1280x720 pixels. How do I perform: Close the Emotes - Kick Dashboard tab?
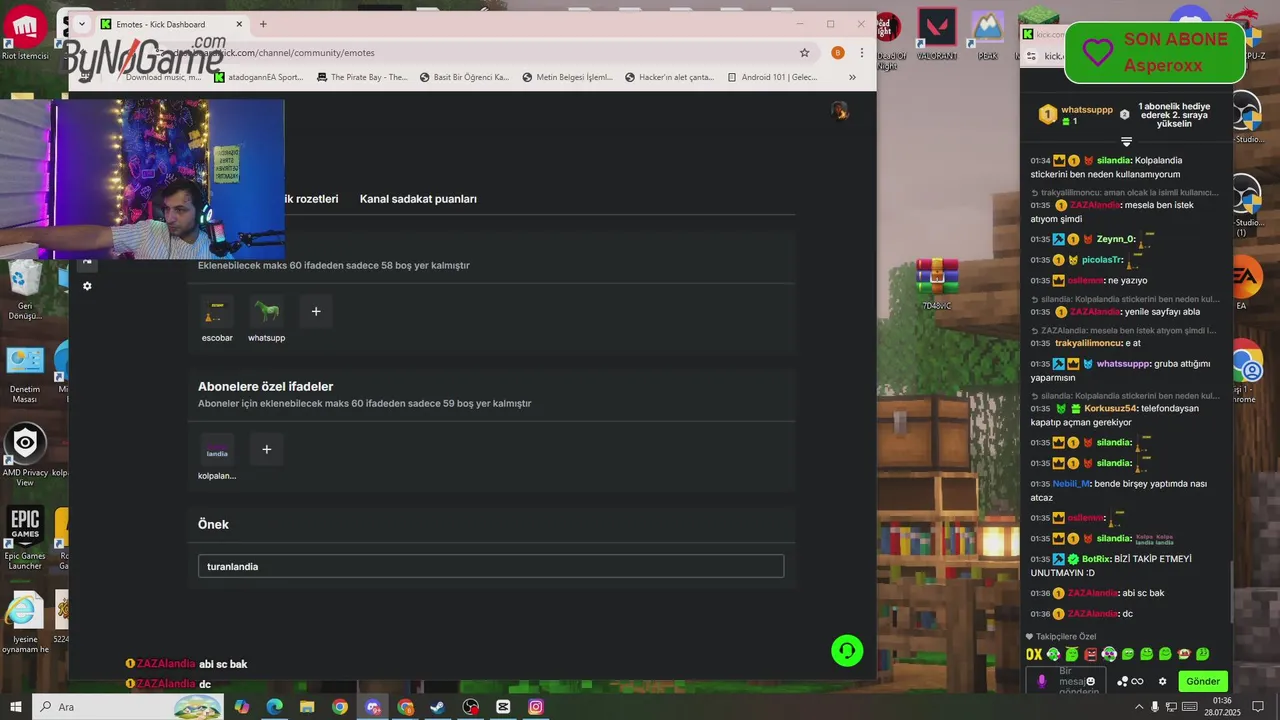(239, 24)
